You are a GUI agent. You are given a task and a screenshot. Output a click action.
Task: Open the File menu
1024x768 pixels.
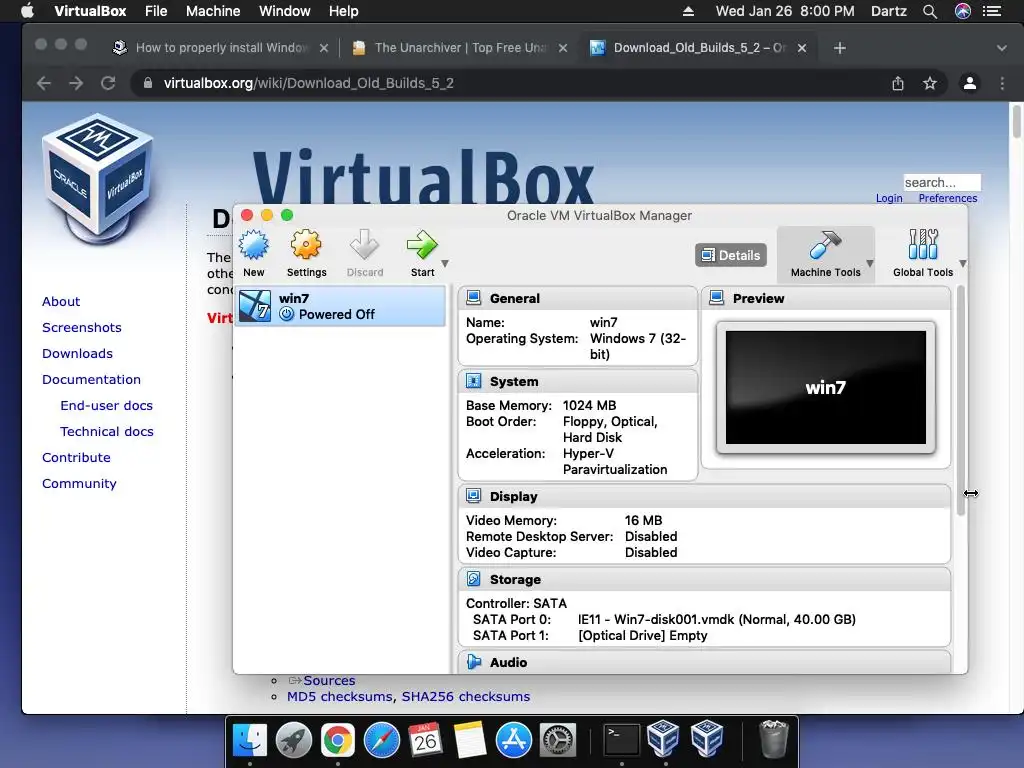tap(156, 11)
